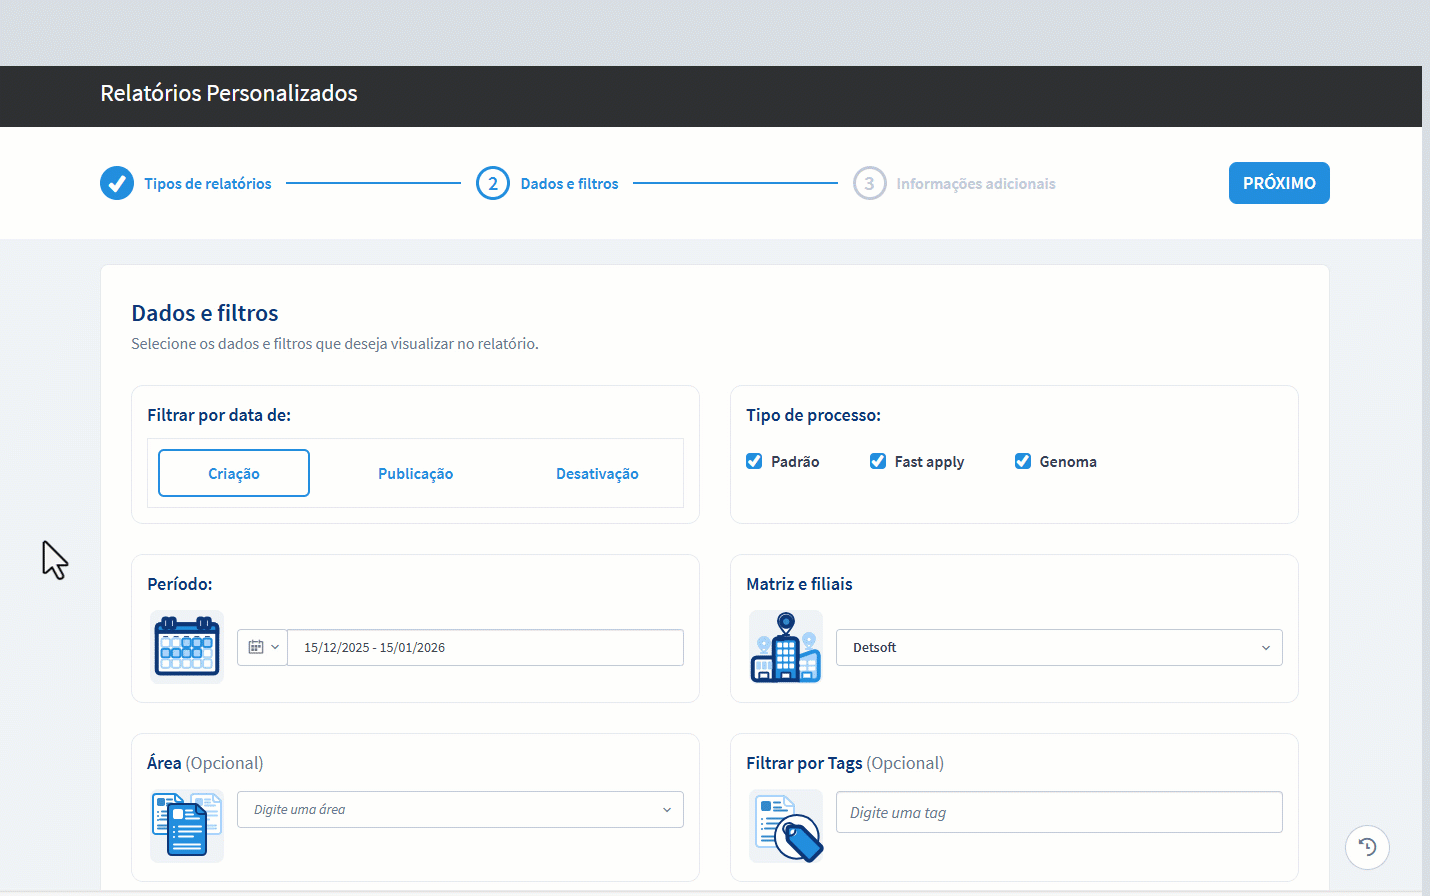Click the step 2 circle icon
The height and width of the screenshot is (896, 1430).
coord(493,183)
